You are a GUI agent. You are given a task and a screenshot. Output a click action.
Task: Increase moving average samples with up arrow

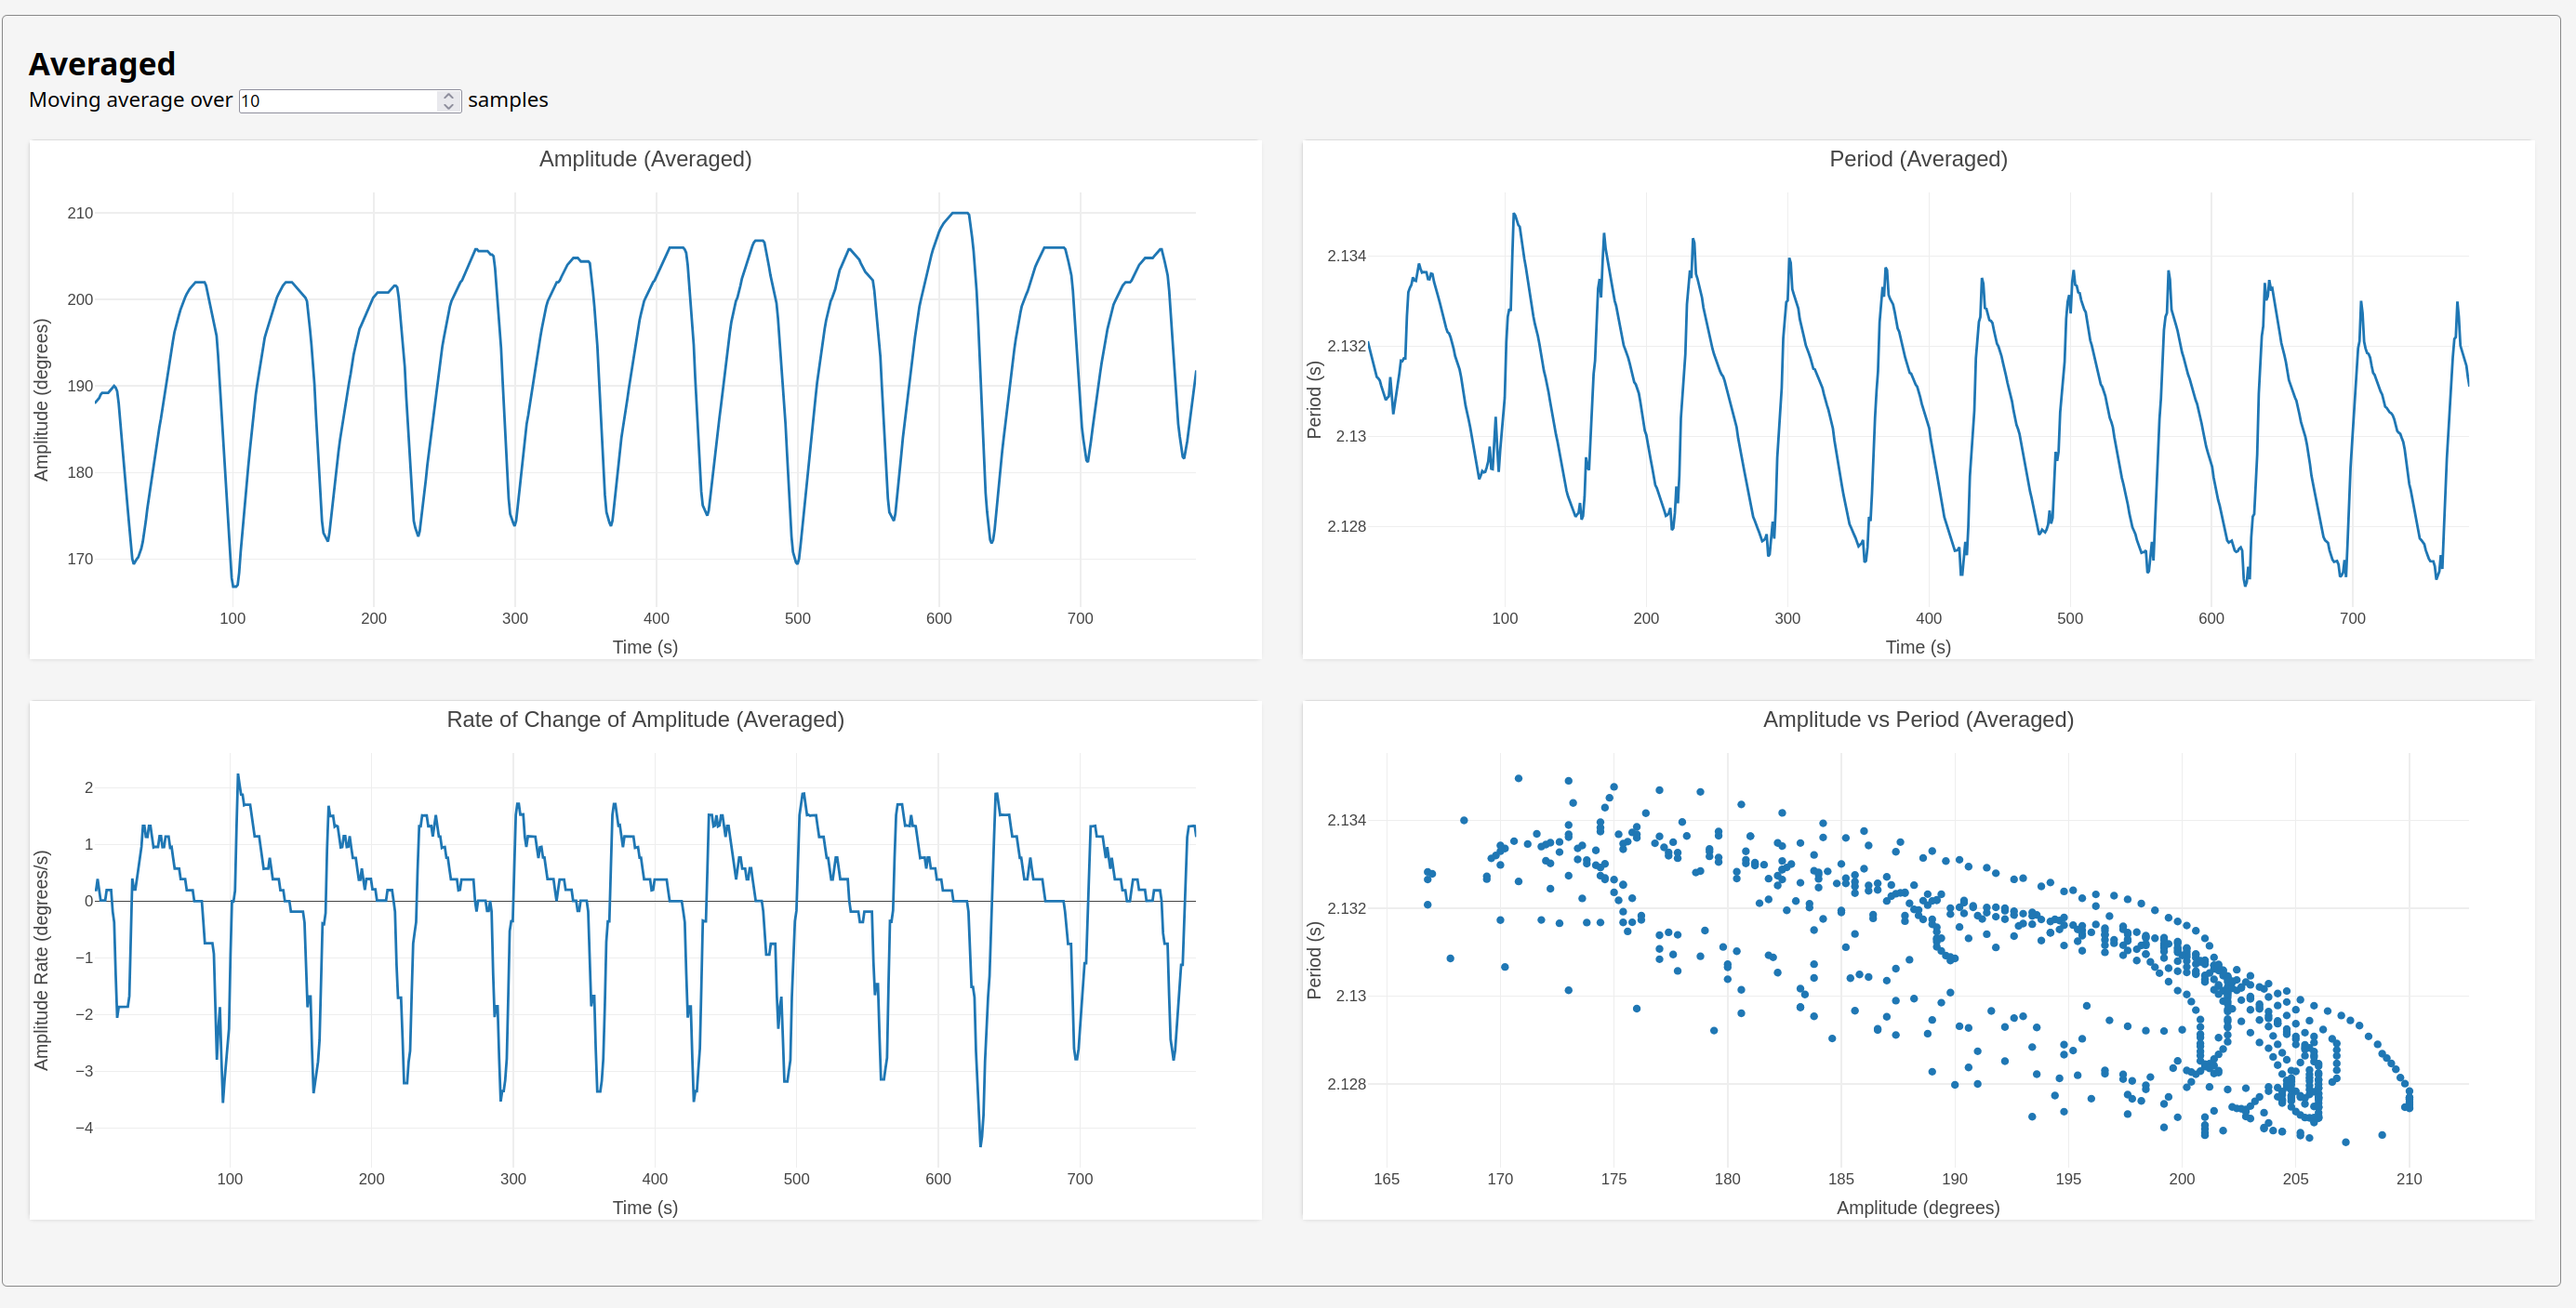(449, 96)
